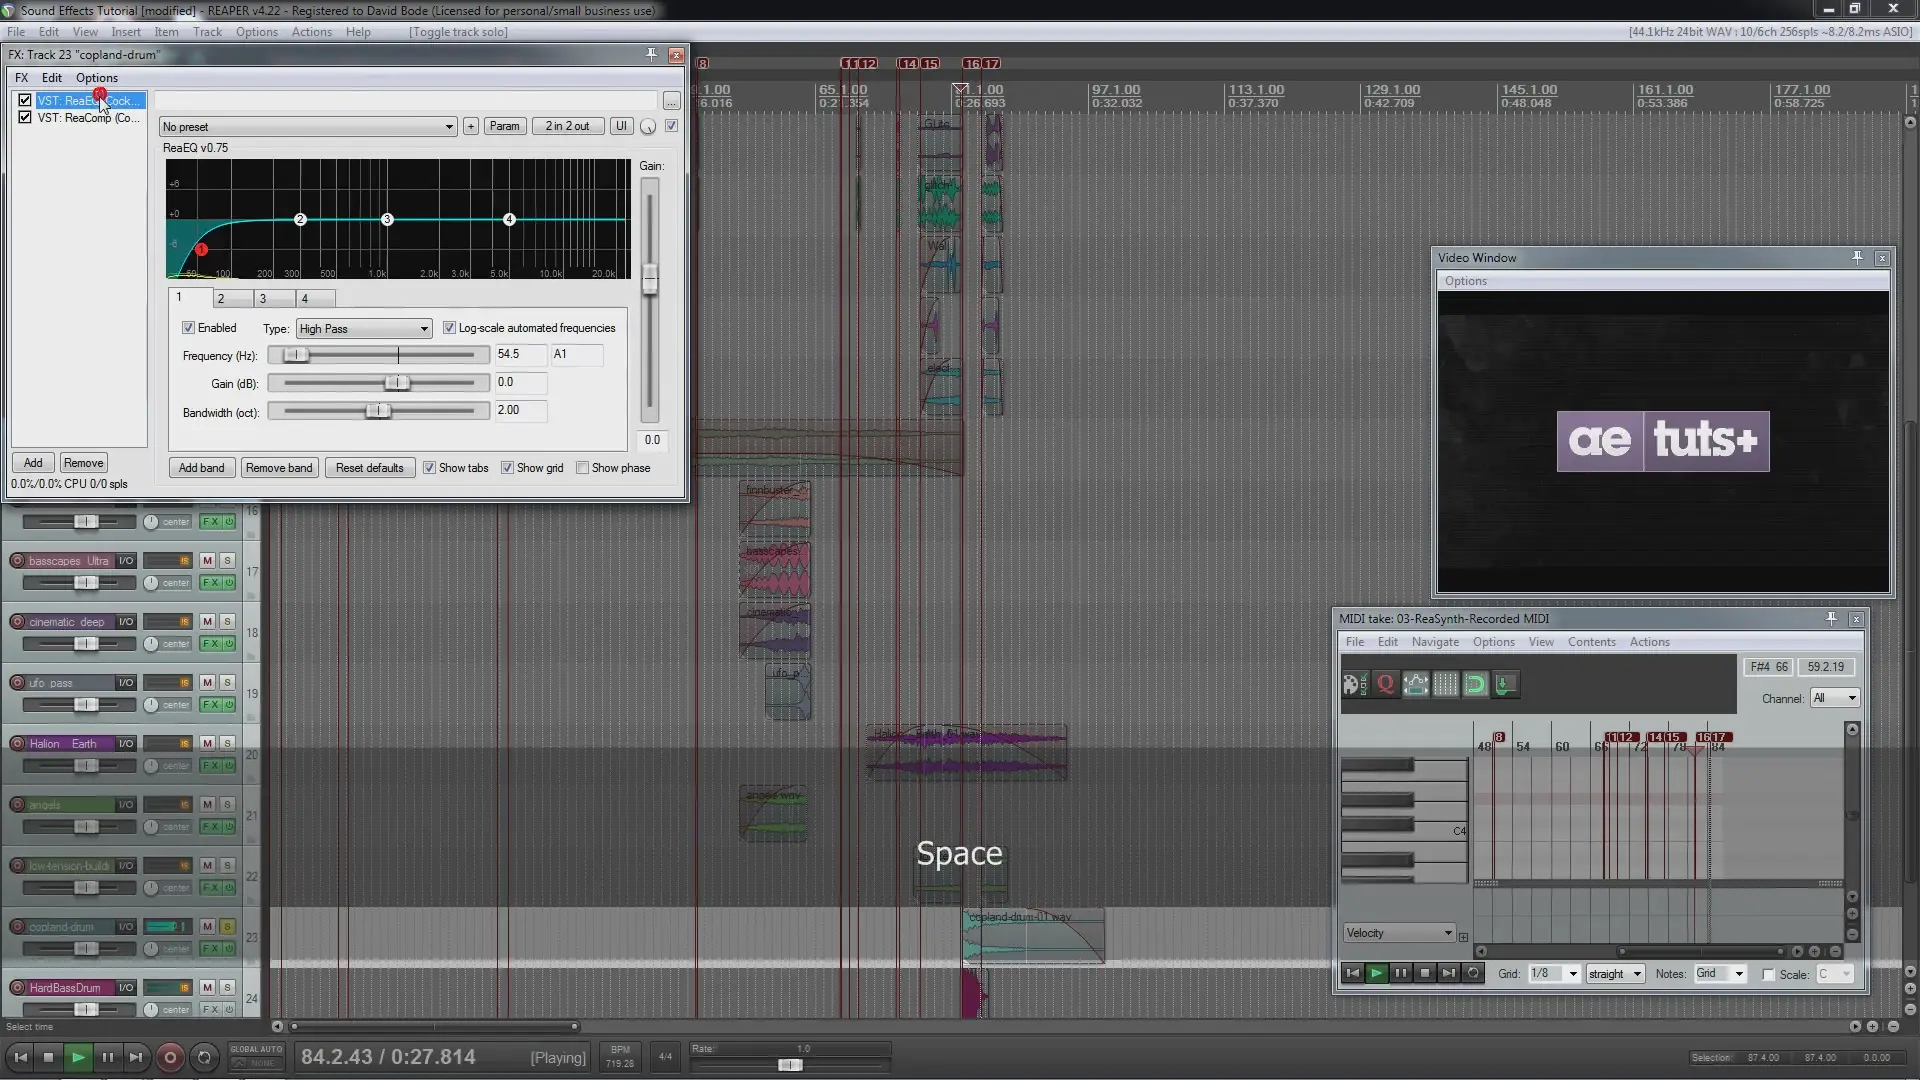Open the Grid 1/8 dropdown
Image resolution: width=1920 pixels, height=1080 pixels.
coord(1554,974)
